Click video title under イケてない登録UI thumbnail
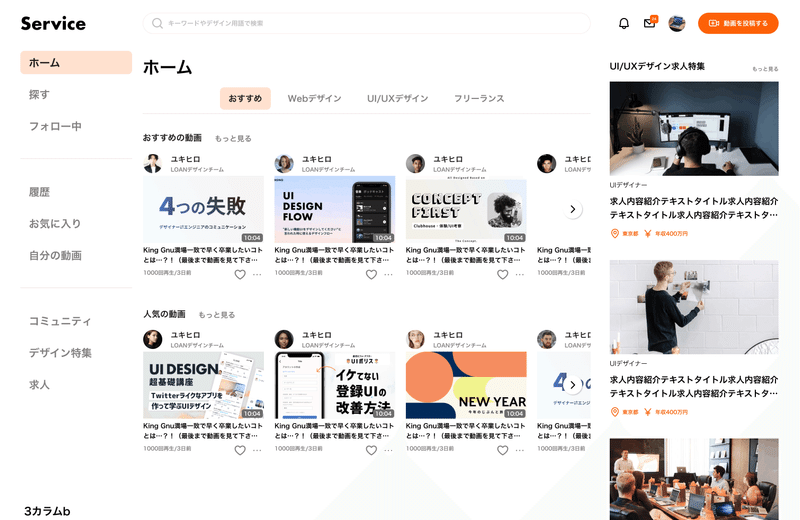Viewport: 800px width, 520px height. (x=335, y=430)
